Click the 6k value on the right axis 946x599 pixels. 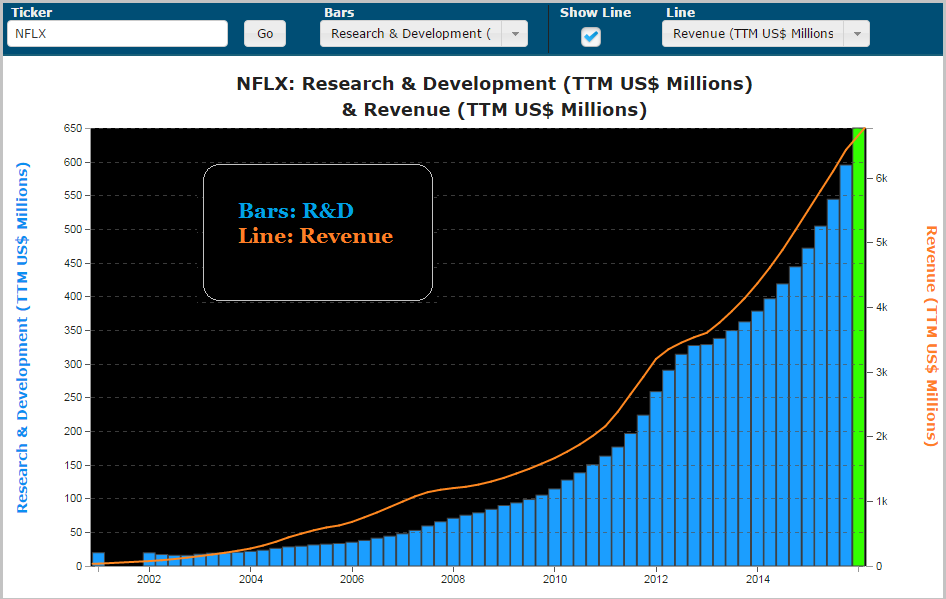(x=881, y=179)
